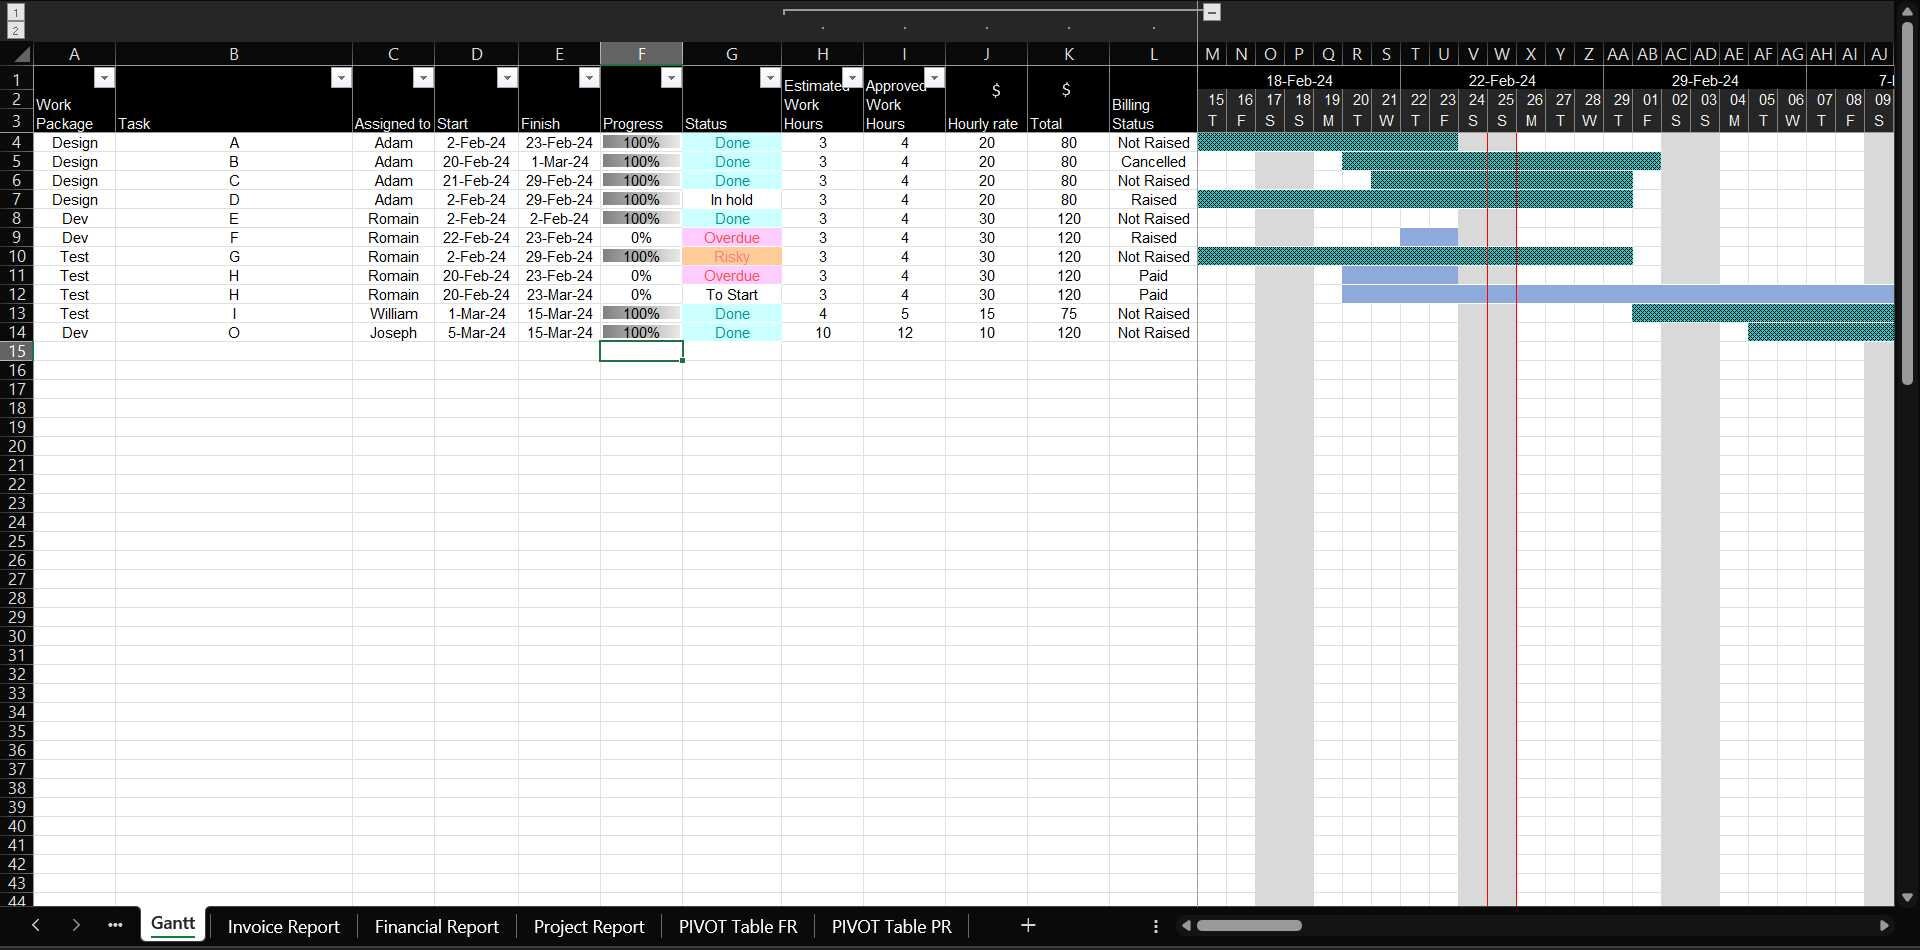Click the rightmost horizontal scroll arrow
1920x950 pixels.
(x=1886, y=925)
